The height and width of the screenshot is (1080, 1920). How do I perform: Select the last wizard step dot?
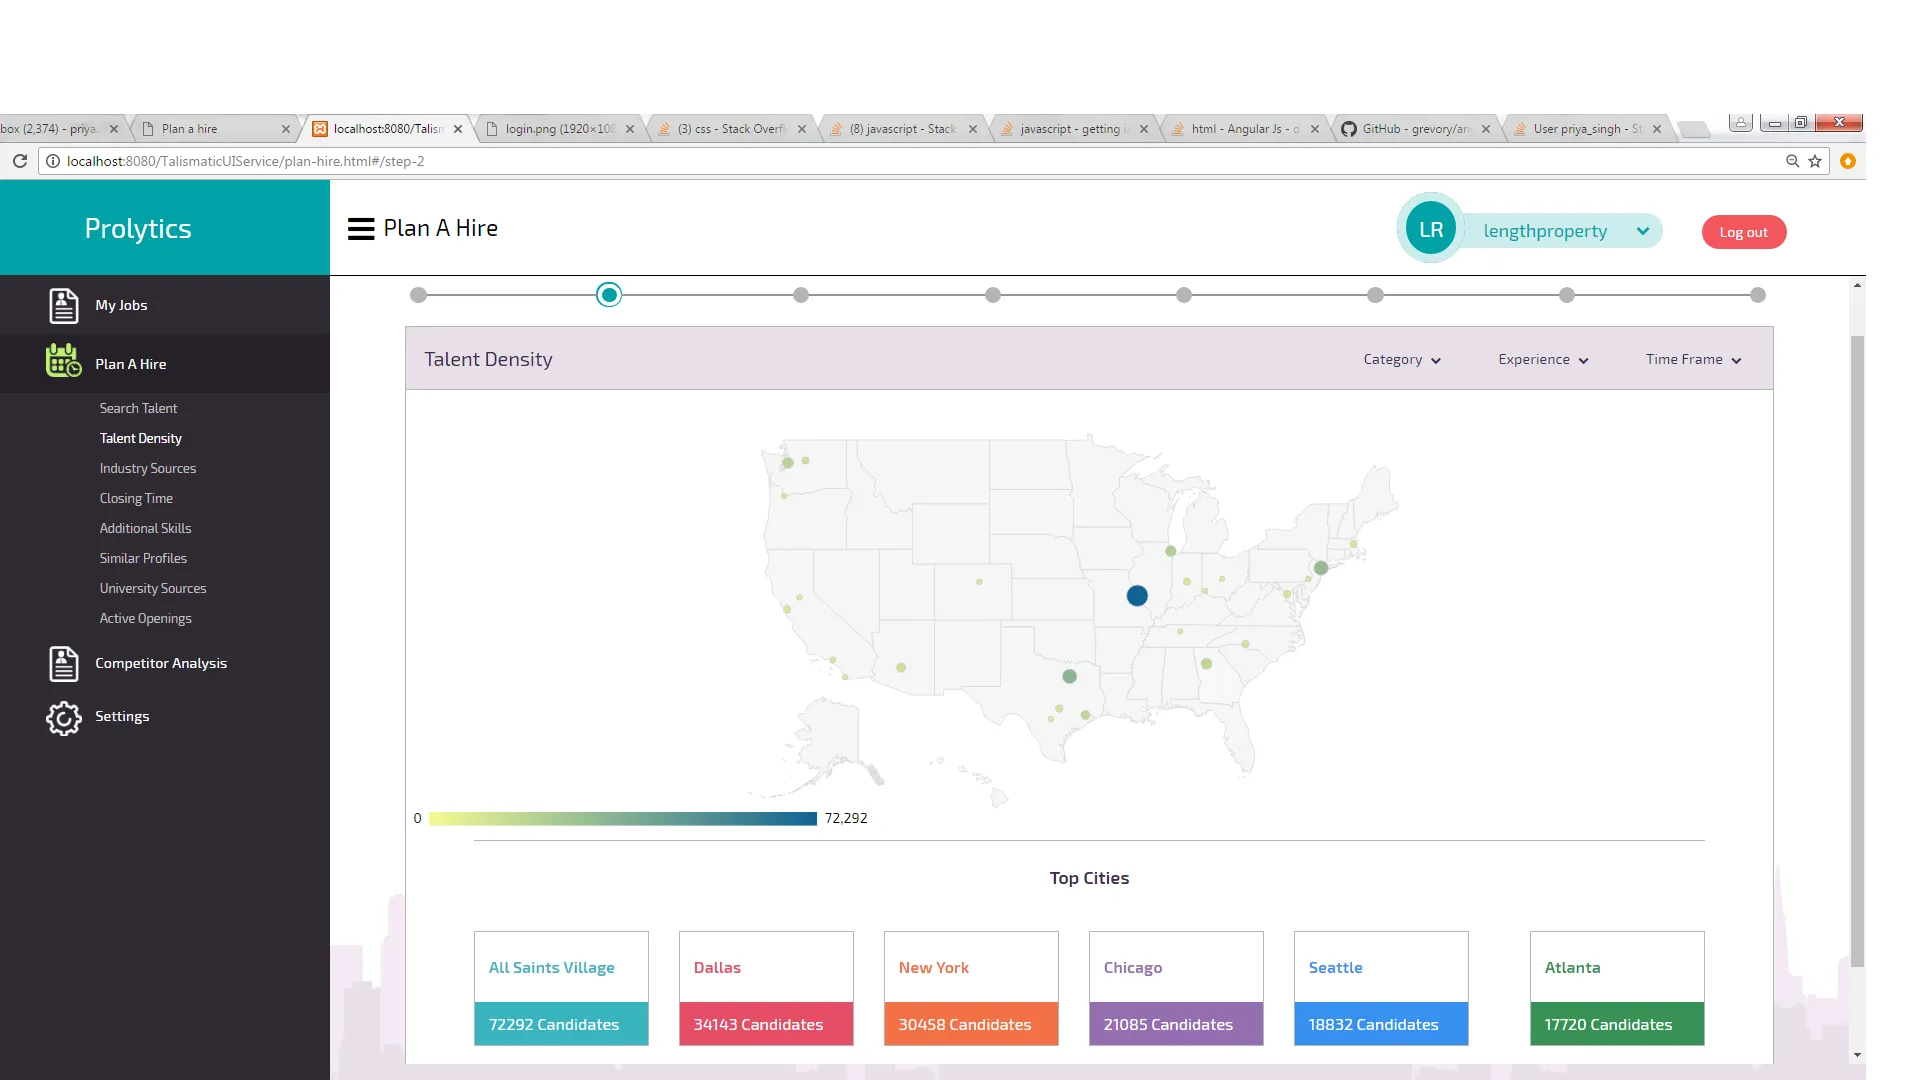coord(1758,295)
